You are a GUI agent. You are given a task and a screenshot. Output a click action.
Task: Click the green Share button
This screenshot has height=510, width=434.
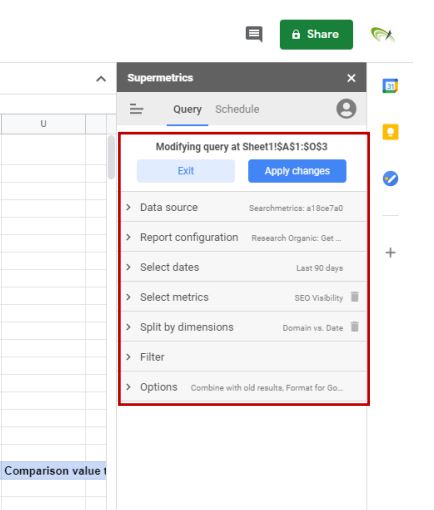click(x=316, y=35)
